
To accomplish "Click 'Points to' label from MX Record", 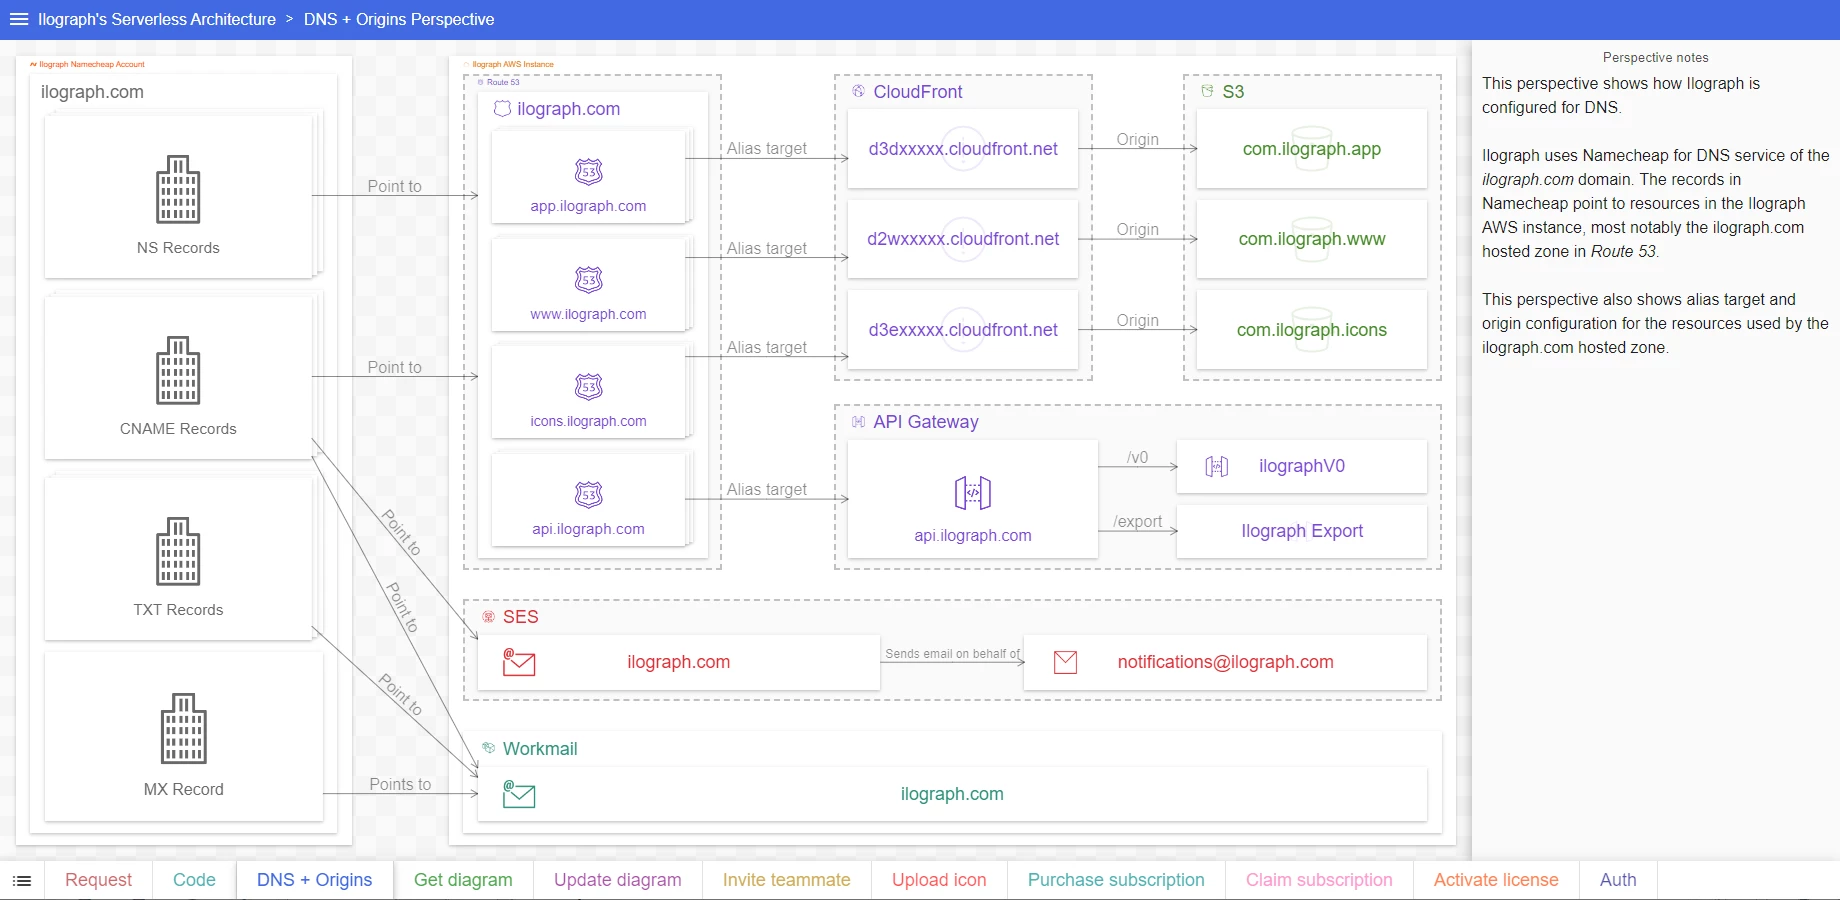I will click(x=400, y=784).
